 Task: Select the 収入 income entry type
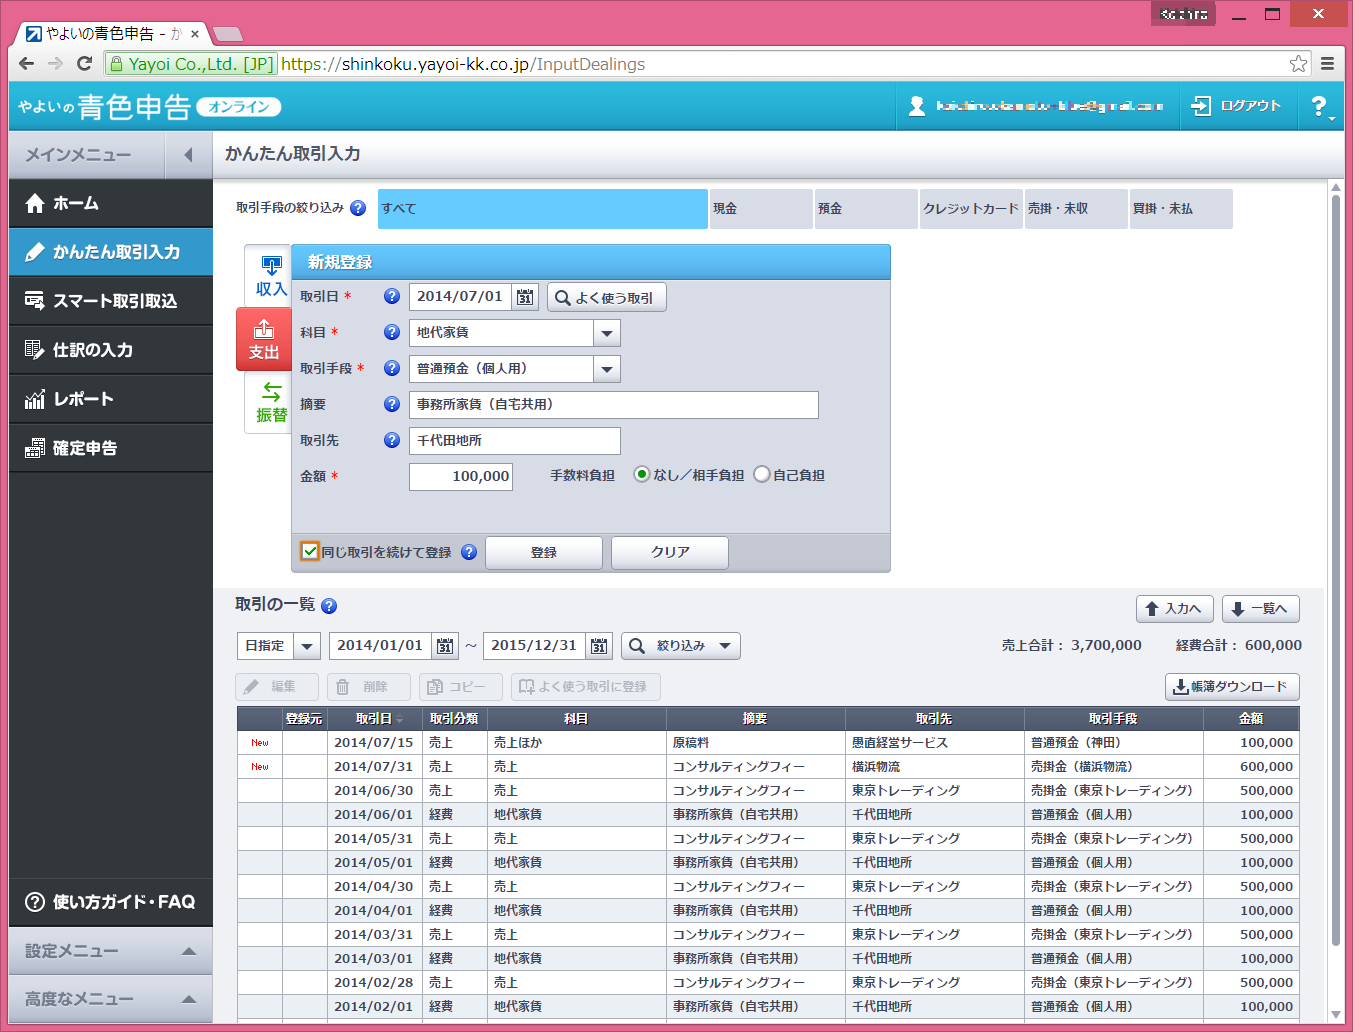point(270,276)
